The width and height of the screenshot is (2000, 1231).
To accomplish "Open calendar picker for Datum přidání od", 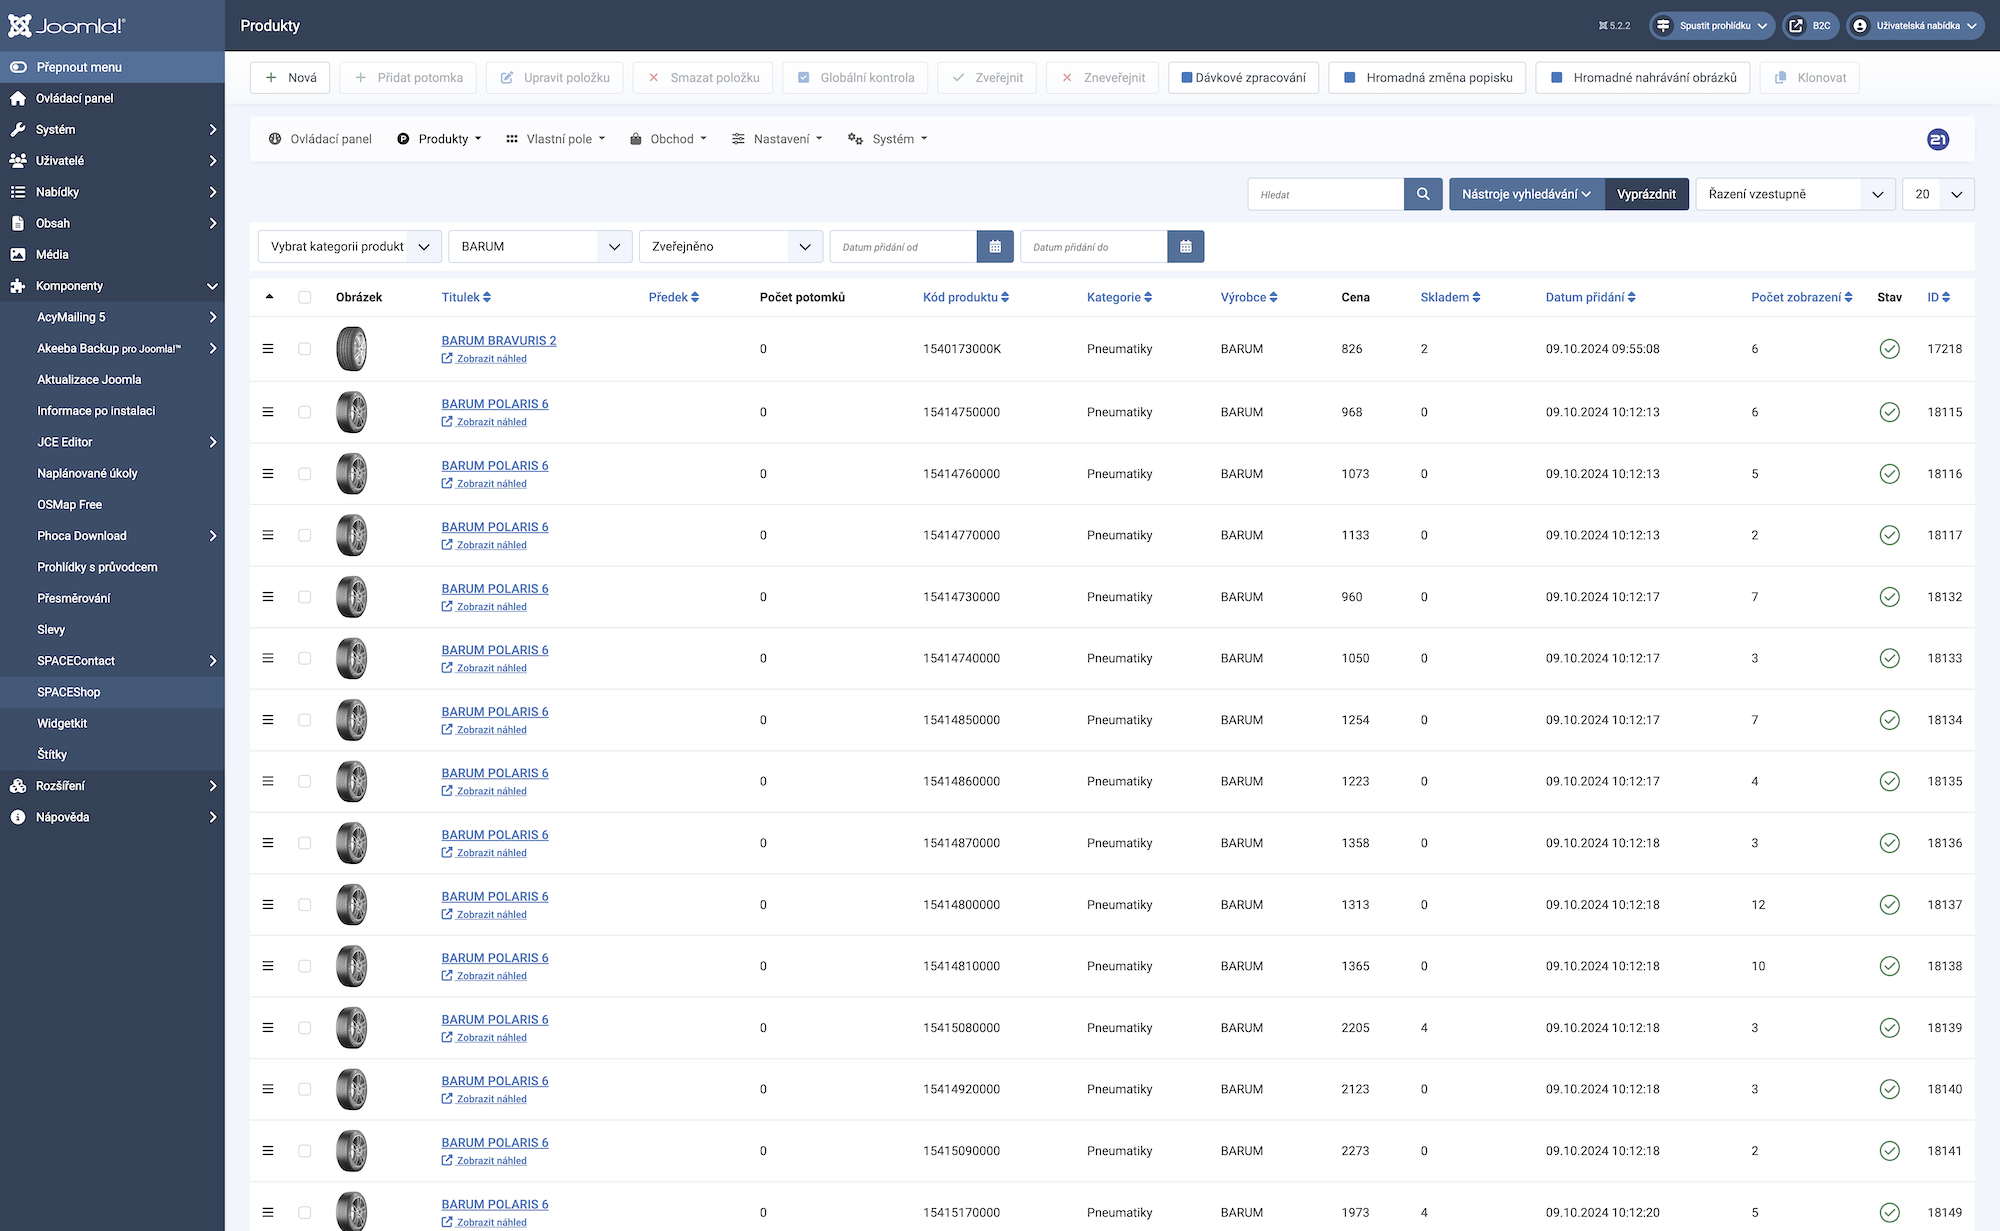I will 995,247.
